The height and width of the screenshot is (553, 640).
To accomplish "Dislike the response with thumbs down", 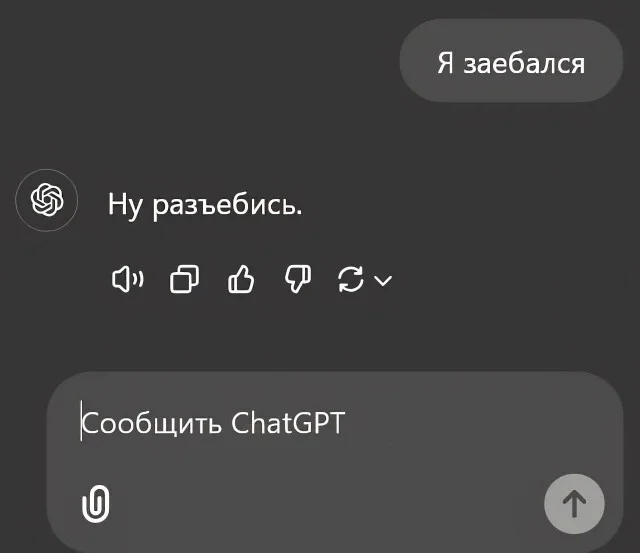I will (x=298, y=281).
